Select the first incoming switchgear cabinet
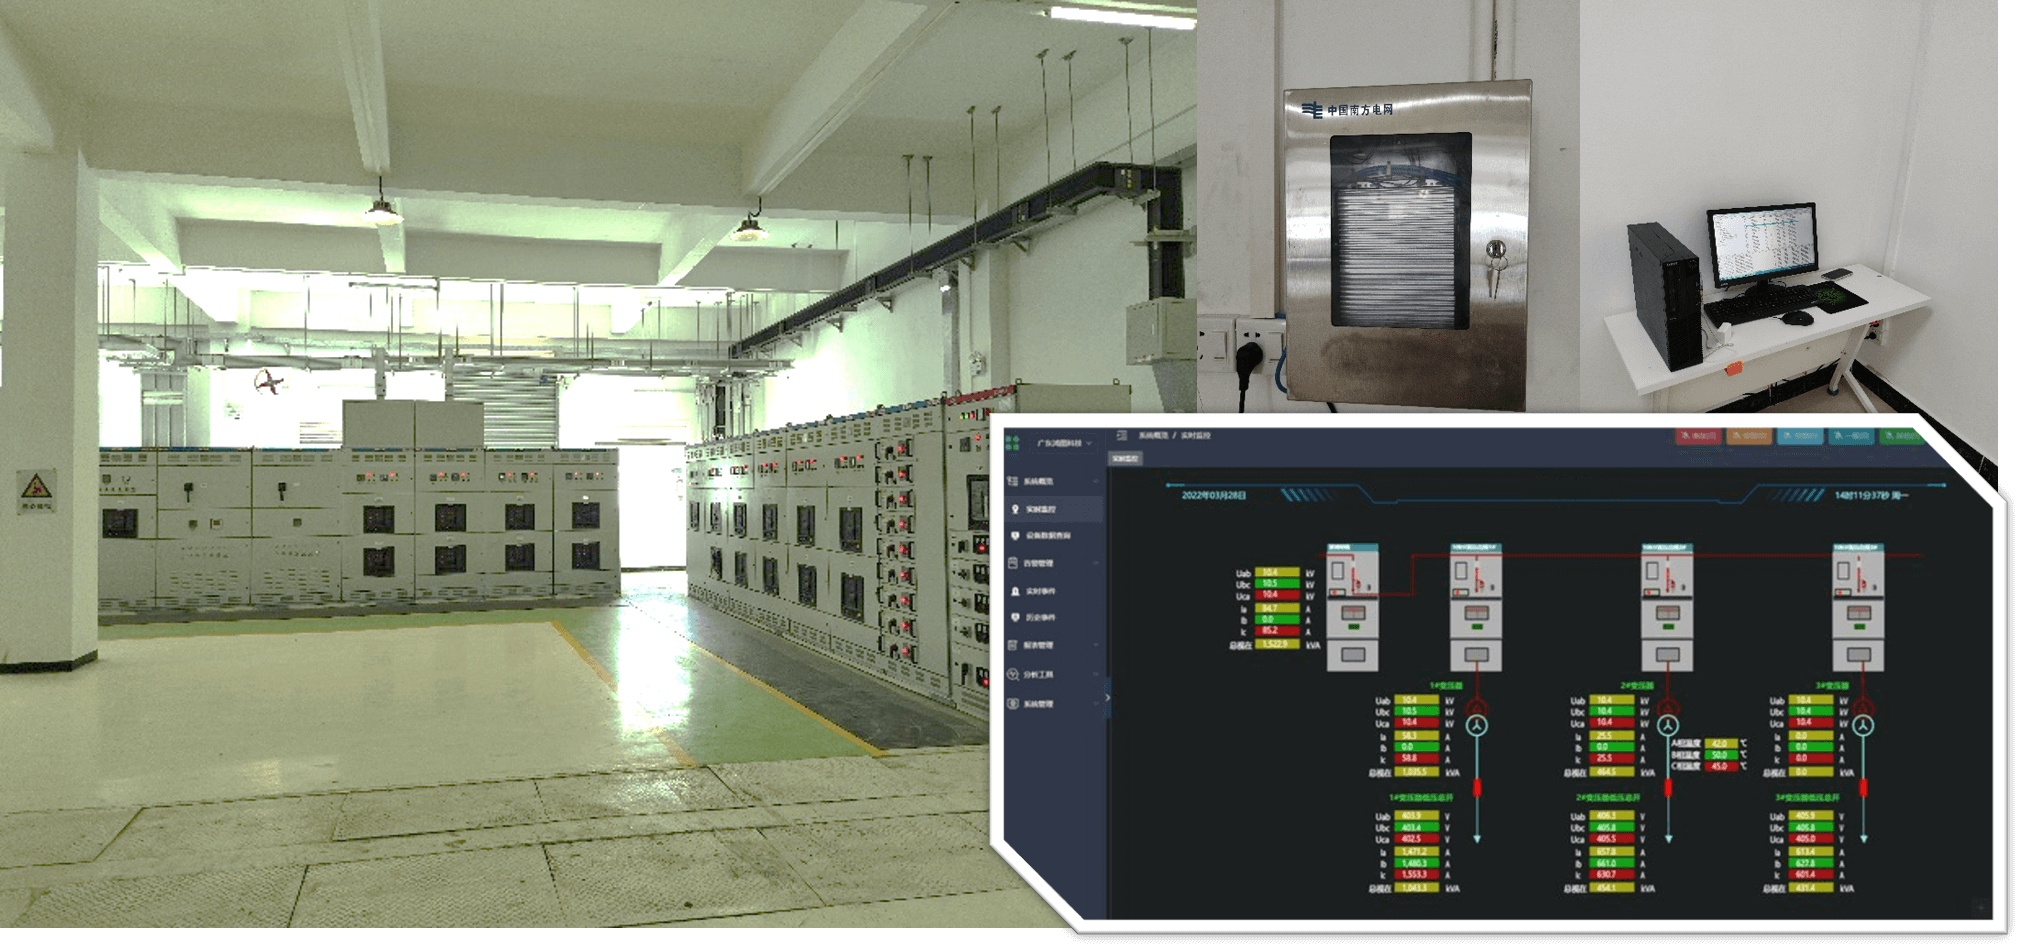Image resolution: width=2024 pixels, height=951 pixels. 1352,608
